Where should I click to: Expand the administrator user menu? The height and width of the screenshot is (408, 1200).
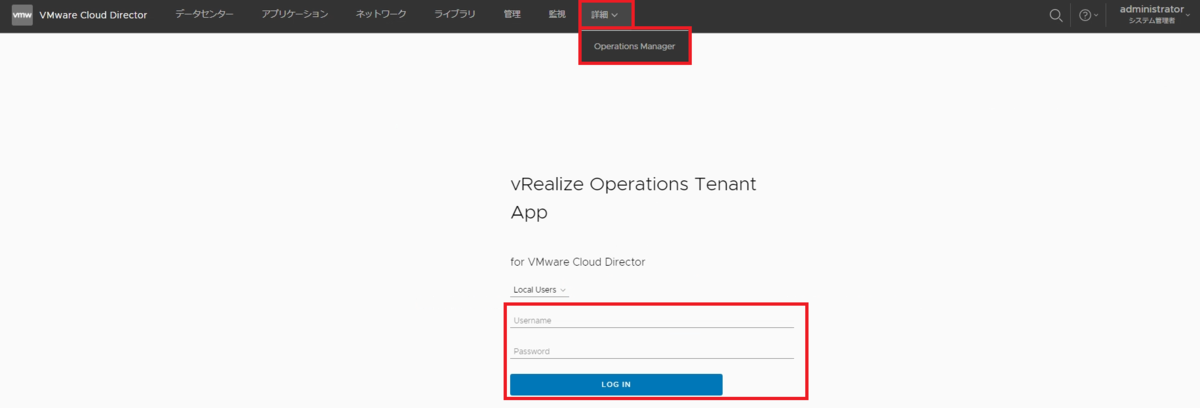[x=1155, y=14]
